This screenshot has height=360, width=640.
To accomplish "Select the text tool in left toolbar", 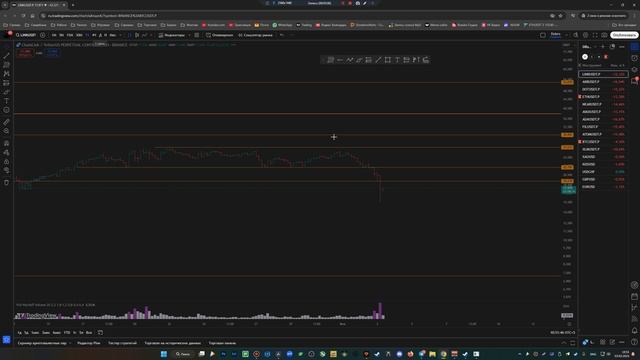I will tap(7, 101).
